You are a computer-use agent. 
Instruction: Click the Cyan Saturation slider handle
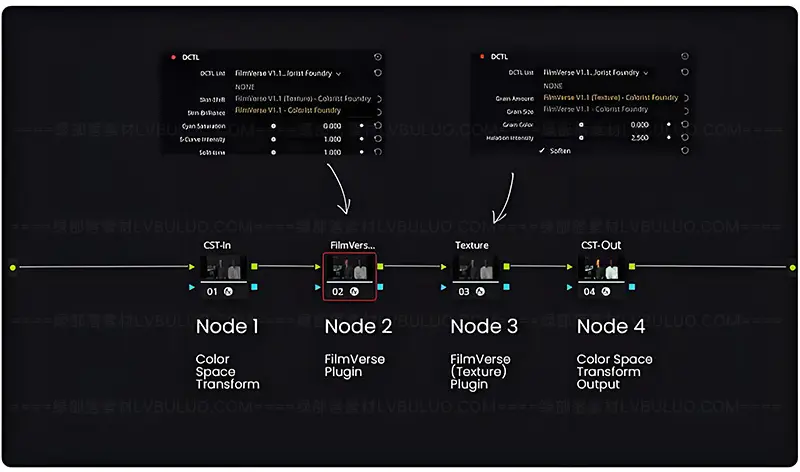tap(273, 126)
